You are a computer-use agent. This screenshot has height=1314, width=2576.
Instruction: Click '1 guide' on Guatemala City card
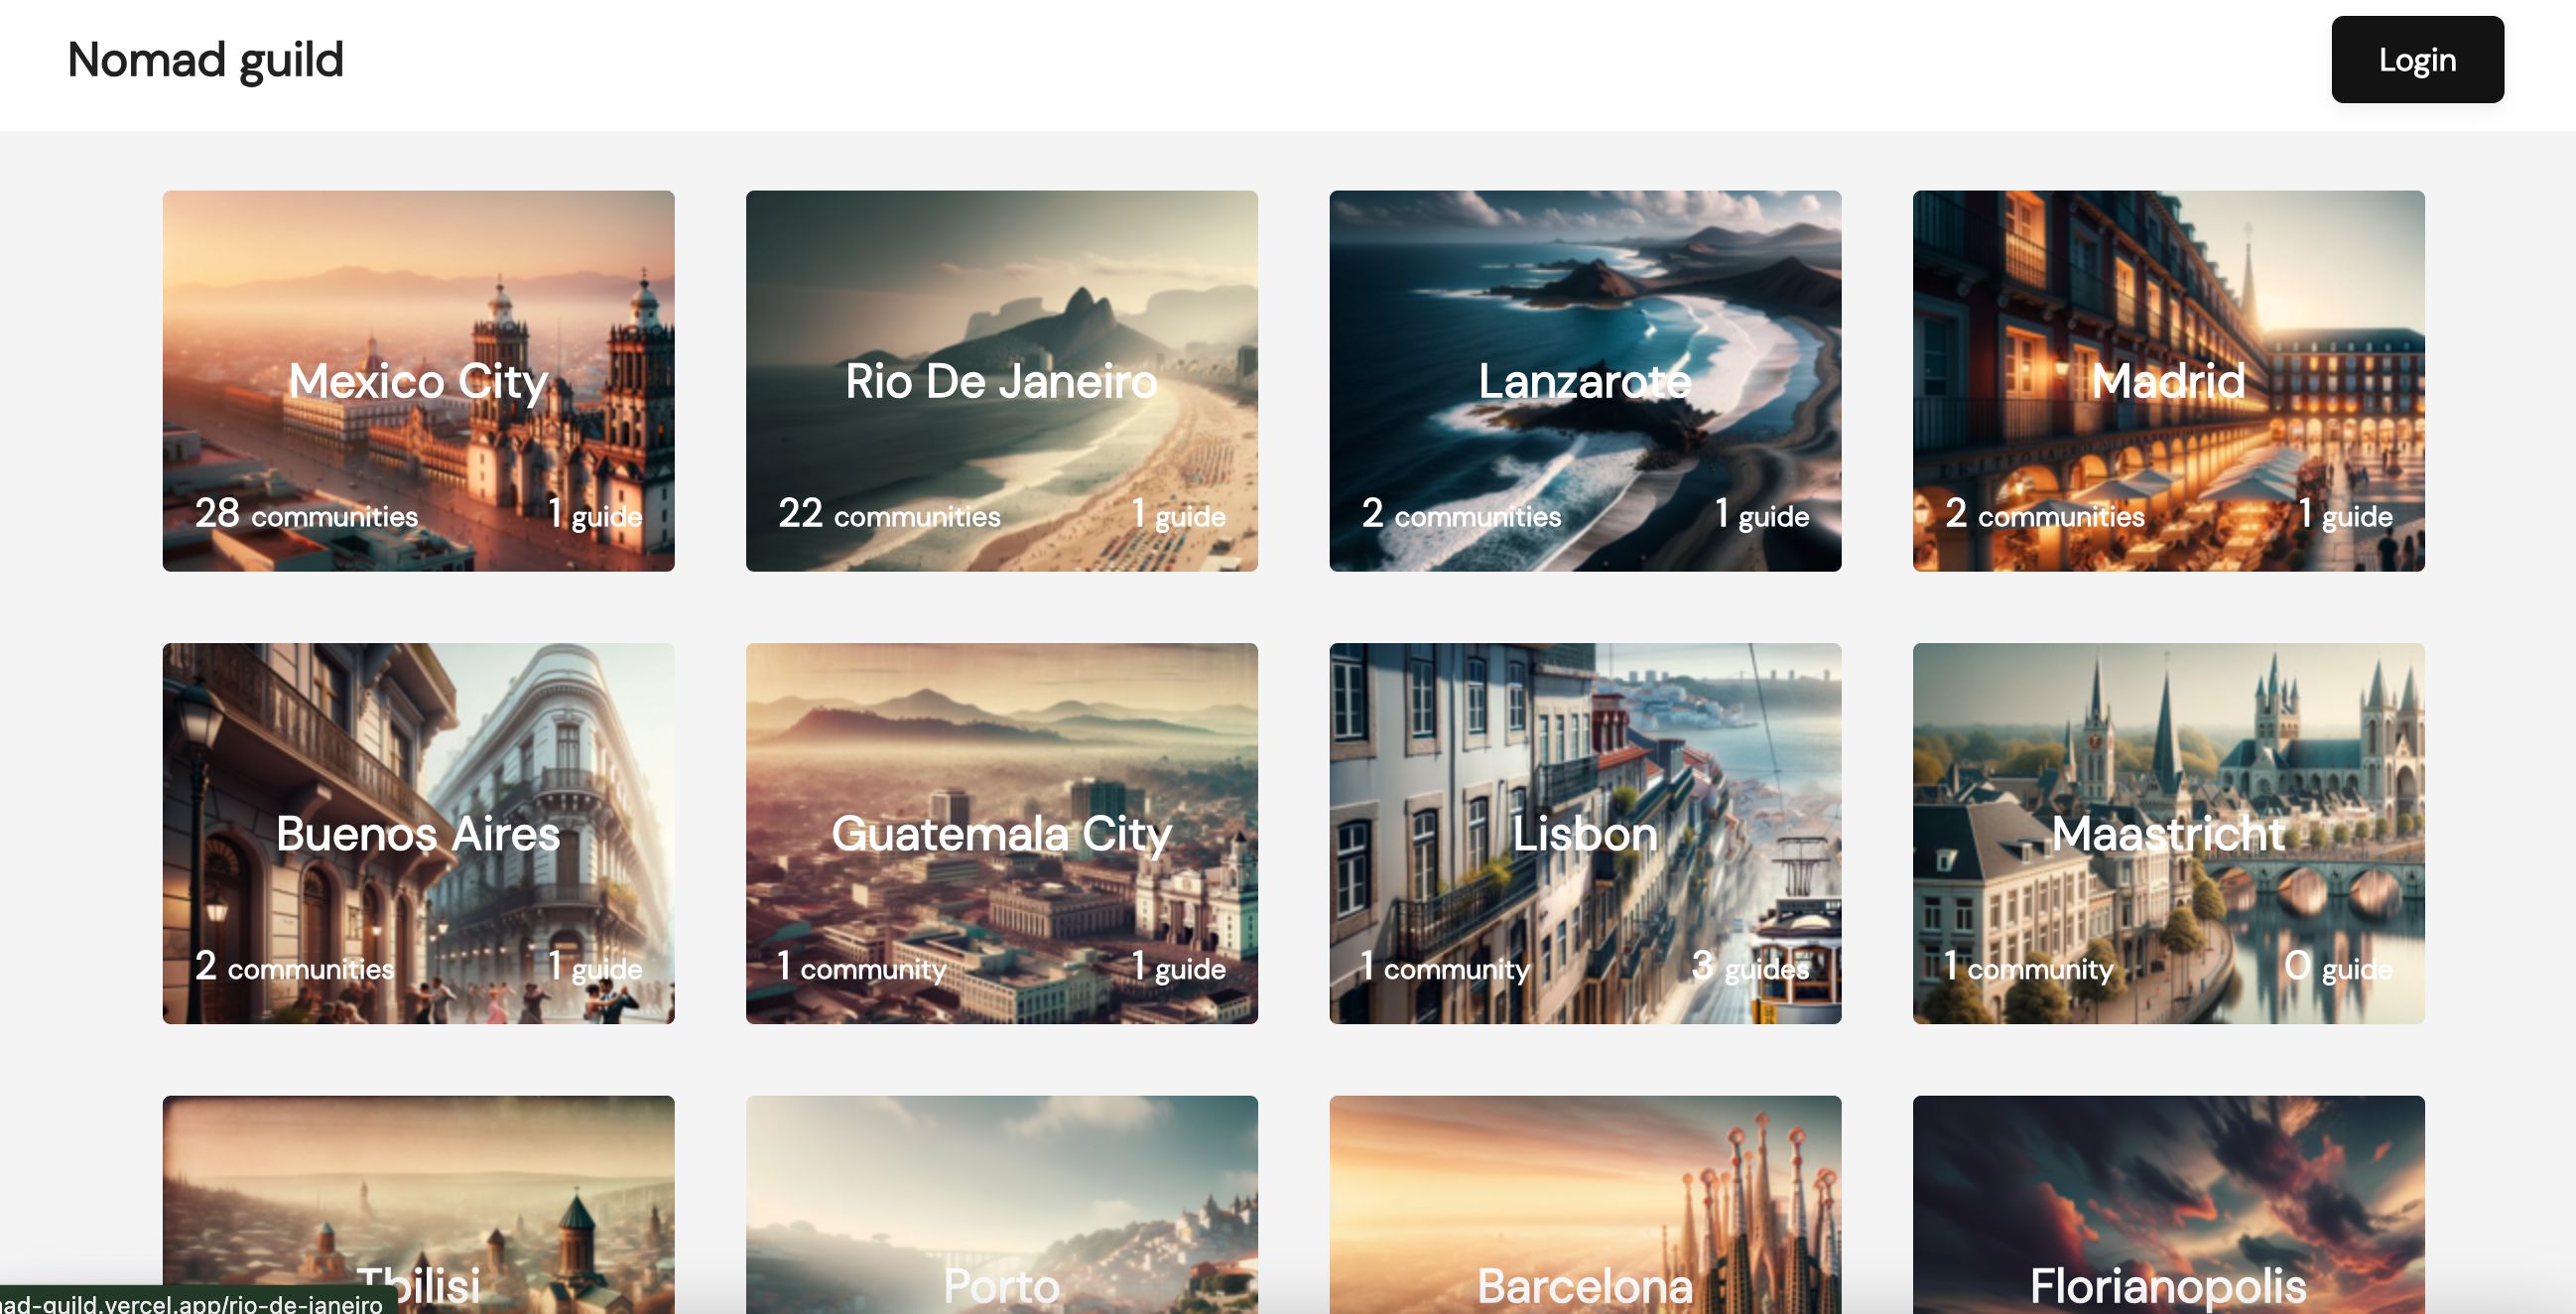(1178, 966)
